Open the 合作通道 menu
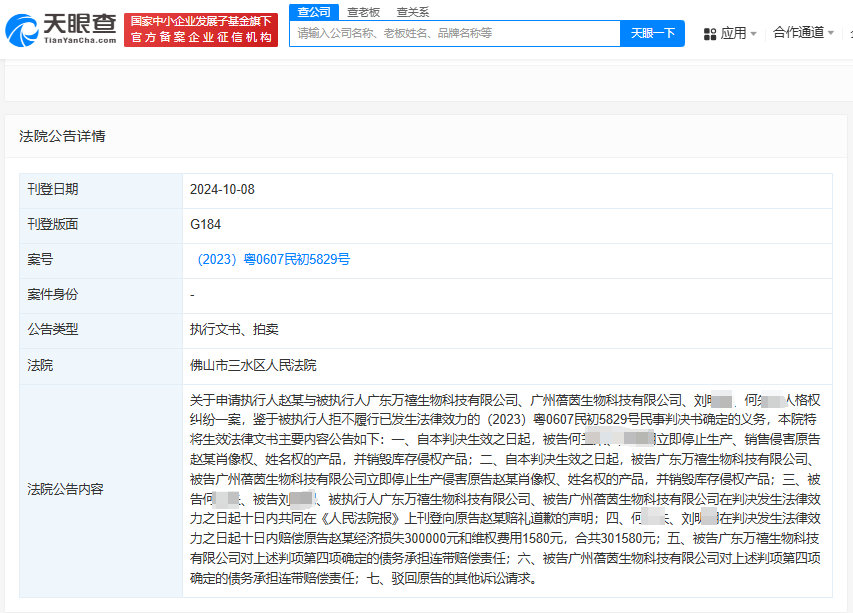853x613 pixels. tap(798, 33)
